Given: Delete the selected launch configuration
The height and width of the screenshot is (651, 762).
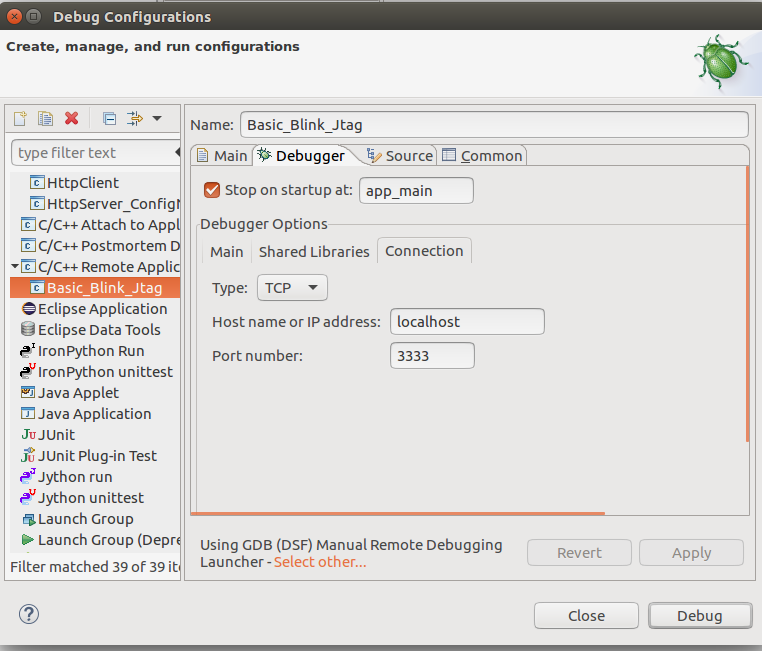Looking at the screenshot, I should point(71,119).
